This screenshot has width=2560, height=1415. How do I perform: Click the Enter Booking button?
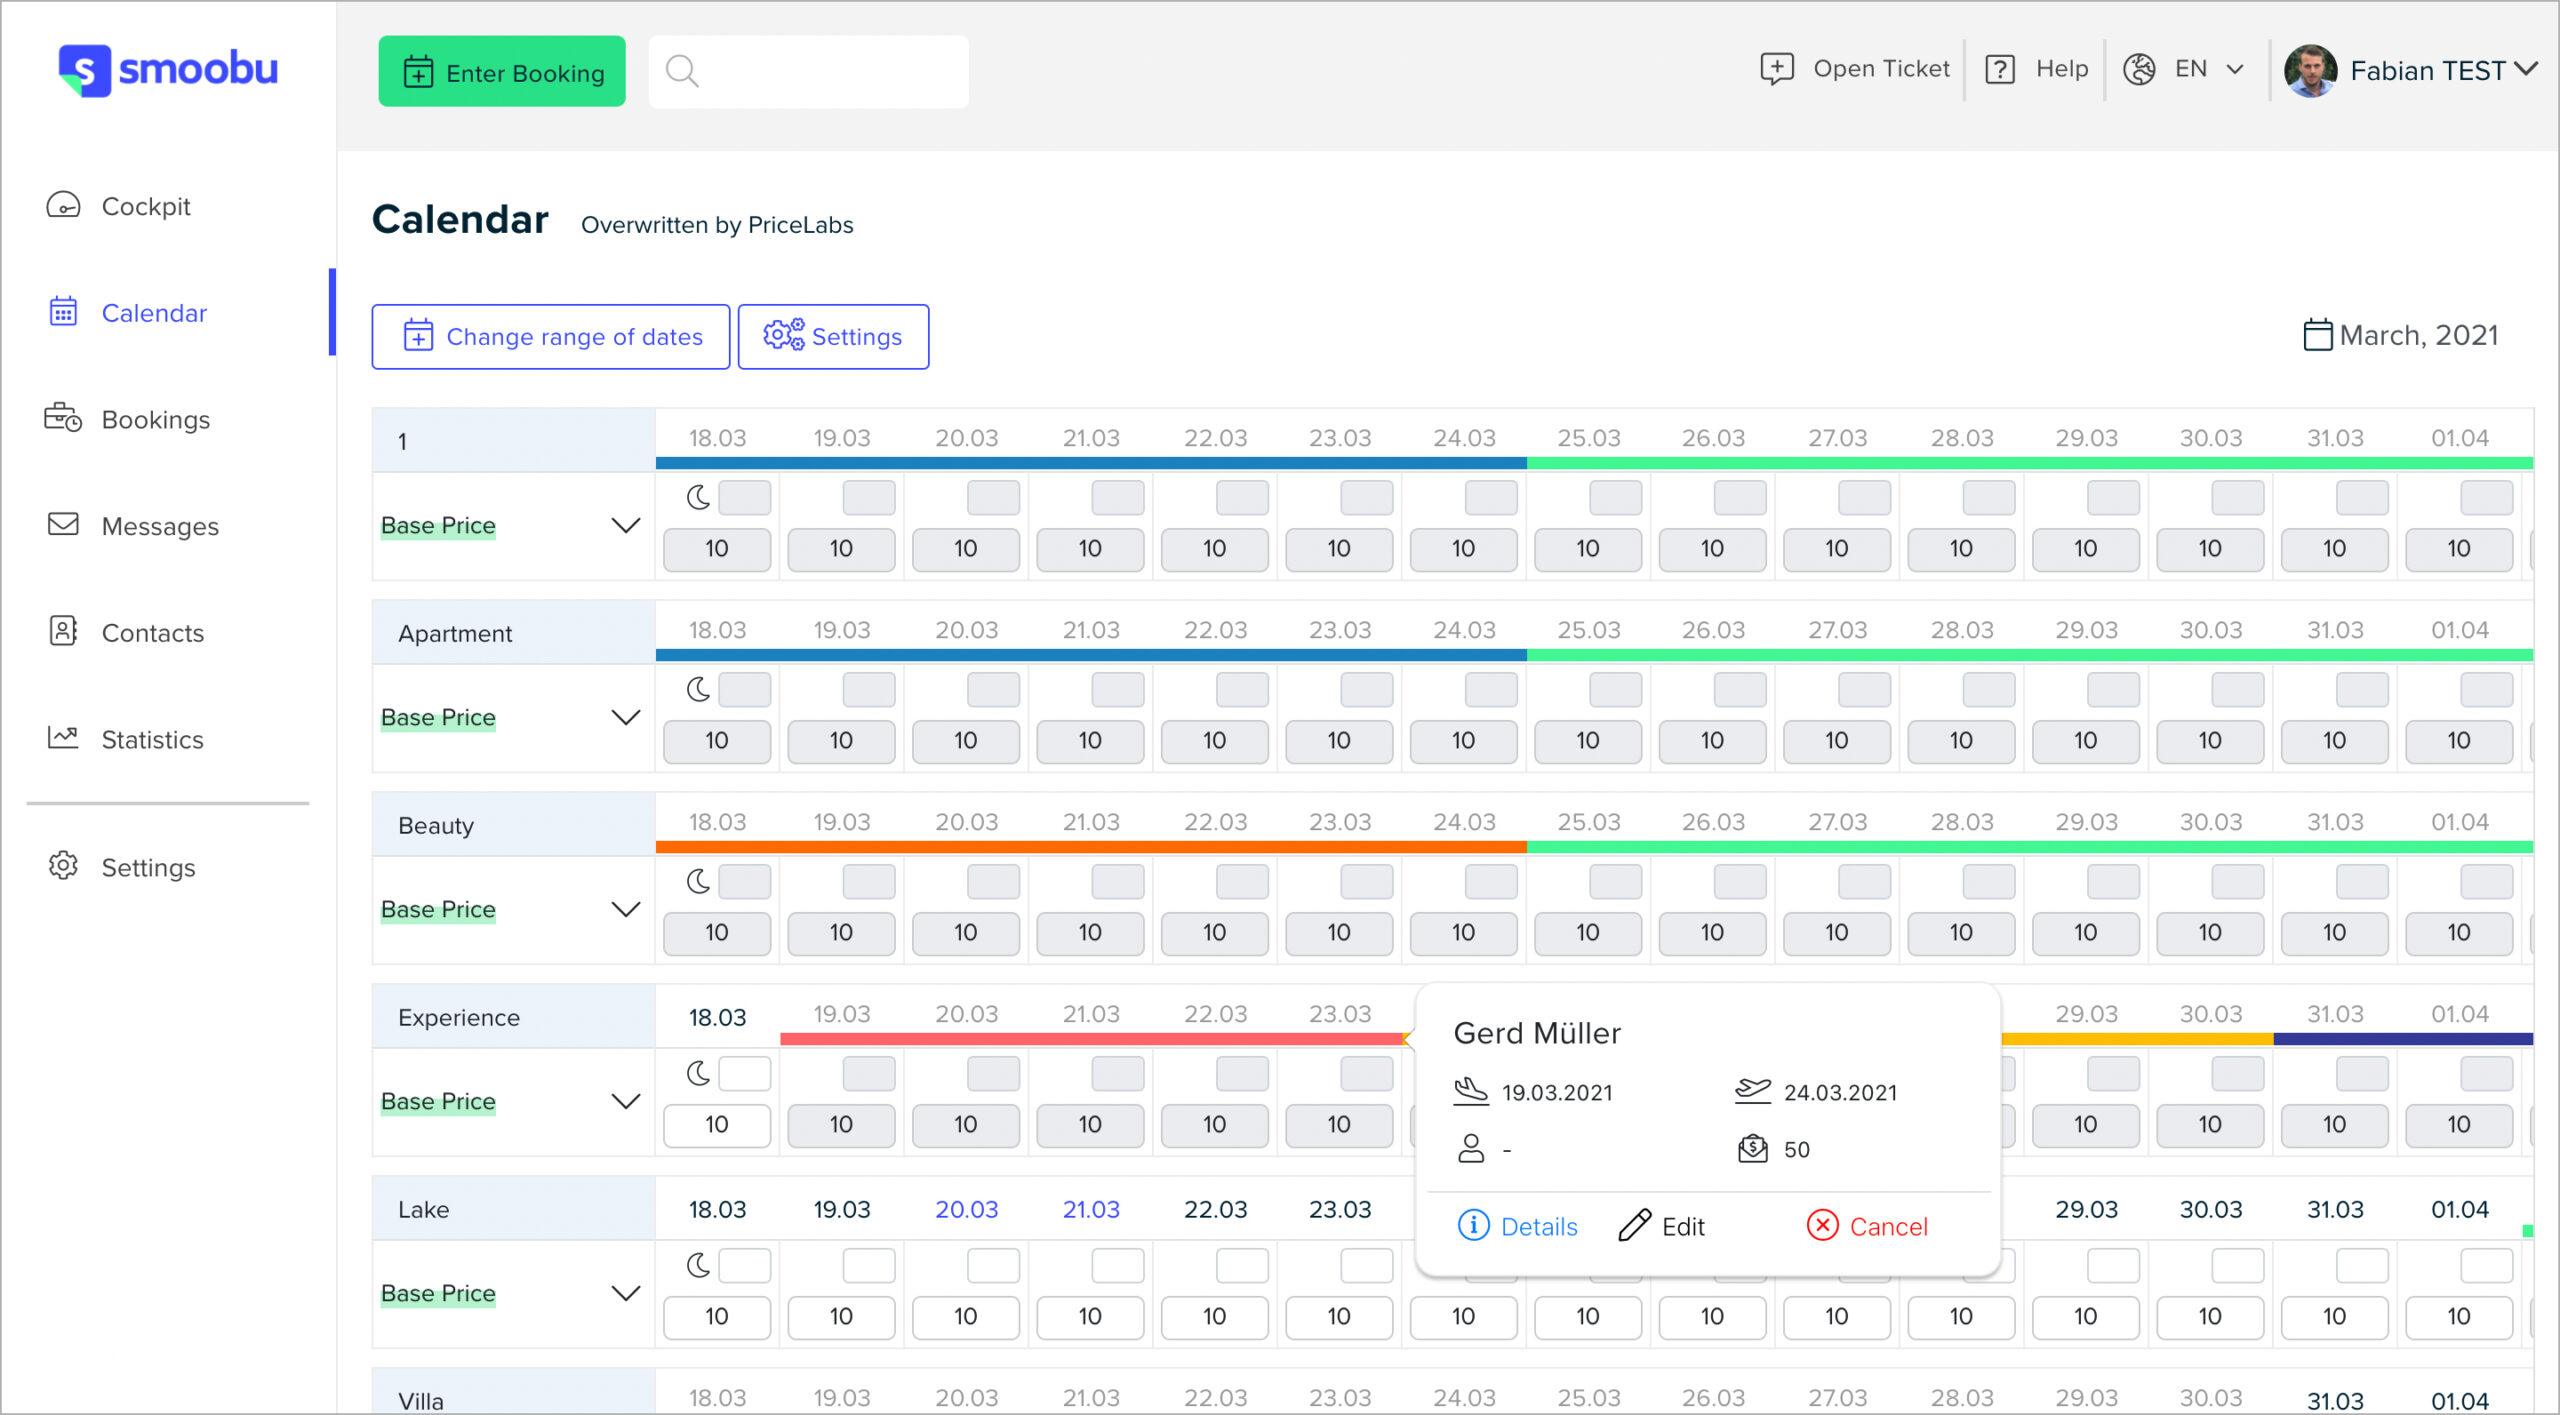[502, 71]
